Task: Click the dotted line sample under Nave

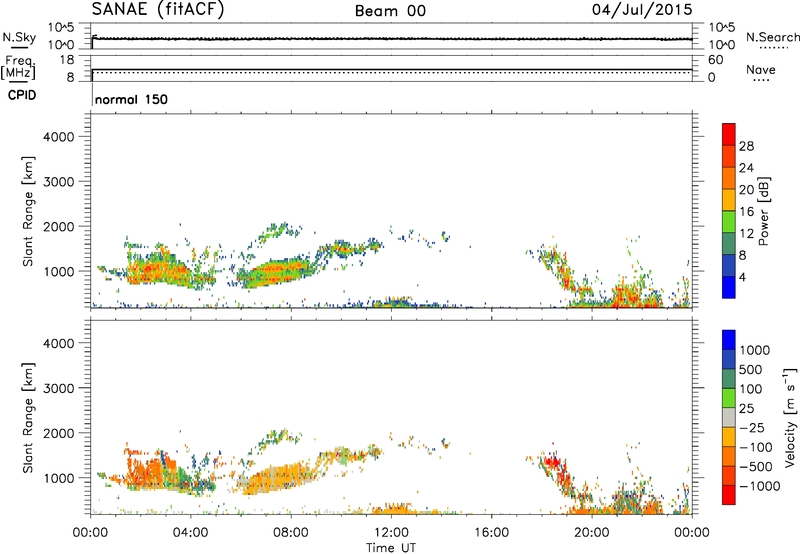Action: click(761, 81)
